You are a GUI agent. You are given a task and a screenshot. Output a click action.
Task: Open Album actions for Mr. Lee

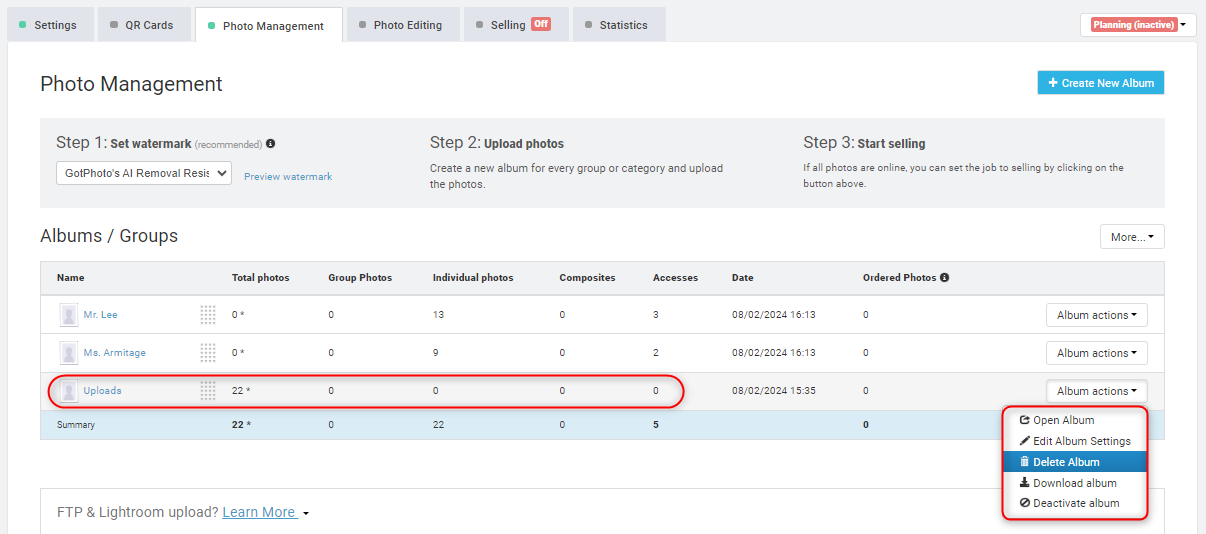[x=1097, y=315]
